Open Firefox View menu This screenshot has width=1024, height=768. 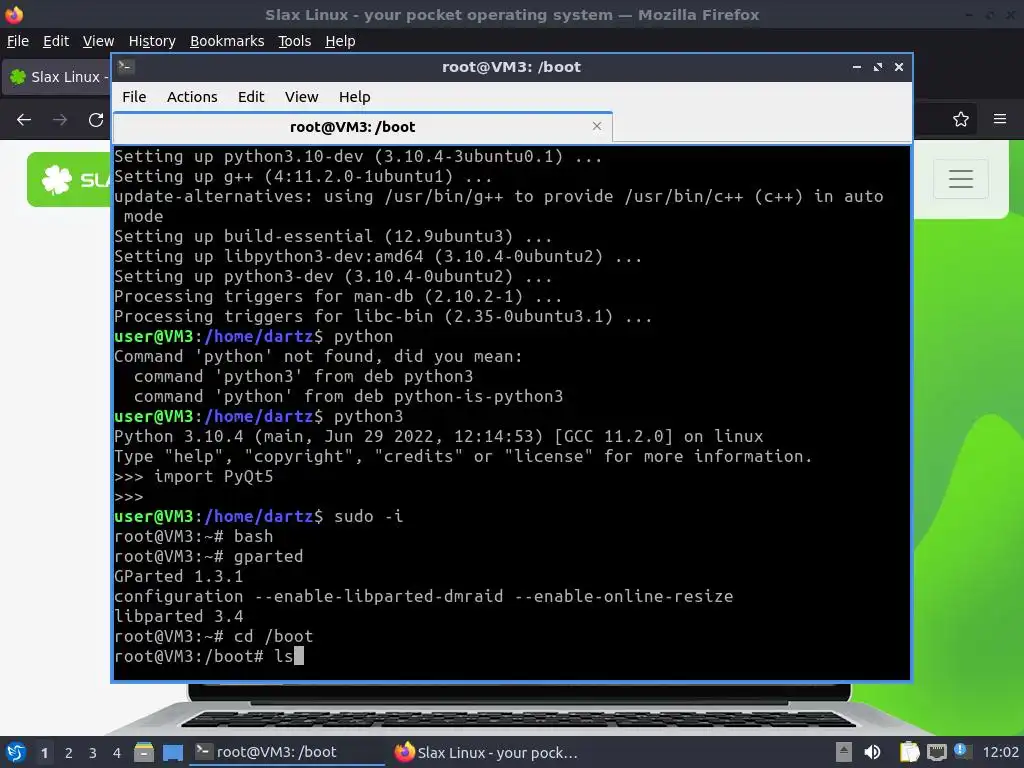coord(98,41)
